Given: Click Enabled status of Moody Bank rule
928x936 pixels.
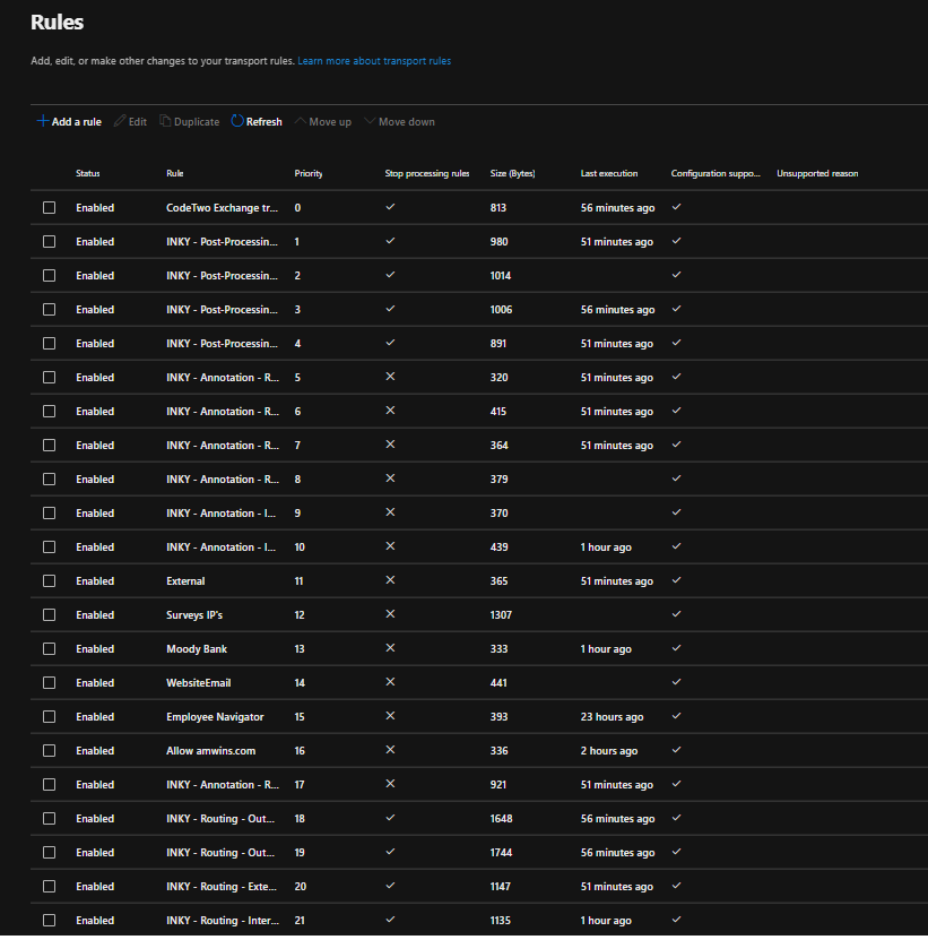Looking at the screenshot, I should 95,649.
